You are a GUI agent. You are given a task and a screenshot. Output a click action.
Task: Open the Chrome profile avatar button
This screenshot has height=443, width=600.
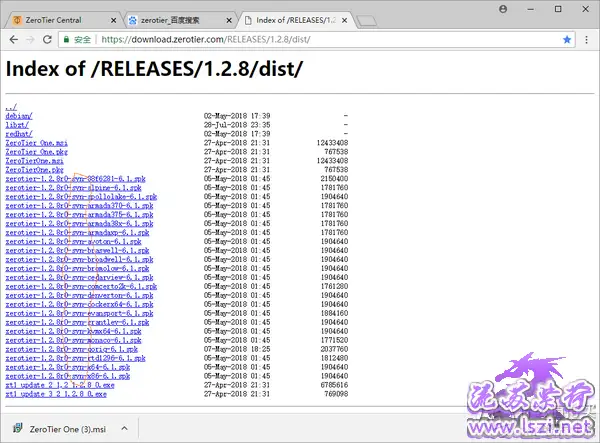503,9
